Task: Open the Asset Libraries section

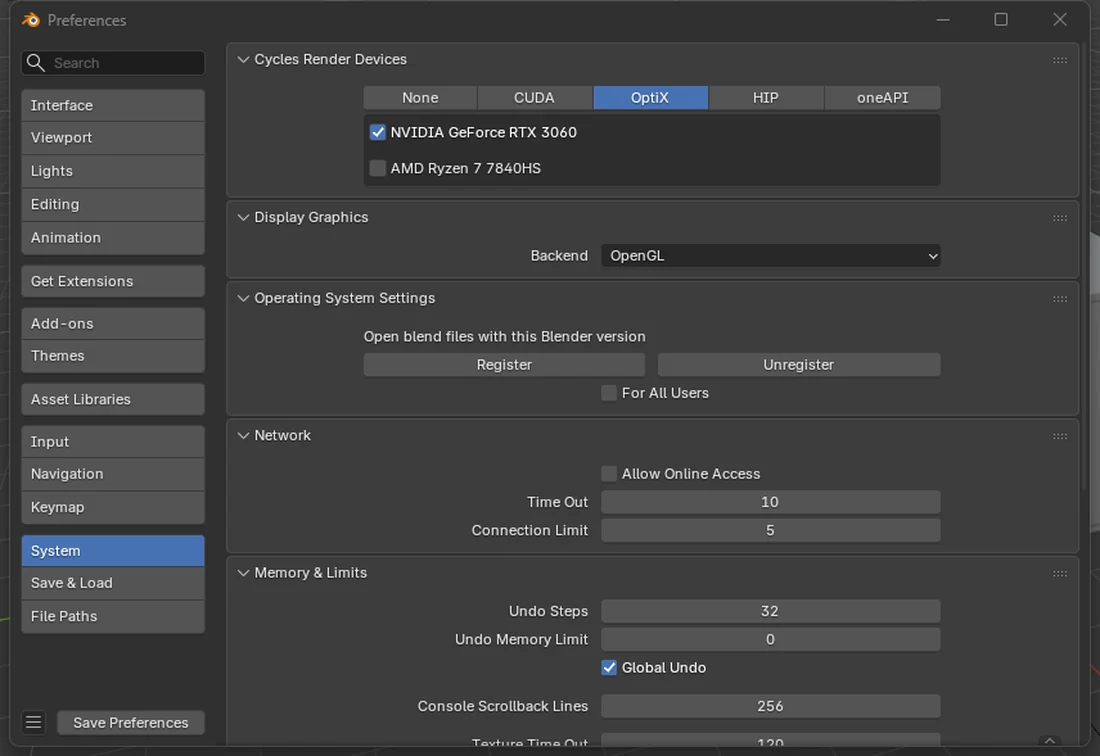Action: point(113,399)
